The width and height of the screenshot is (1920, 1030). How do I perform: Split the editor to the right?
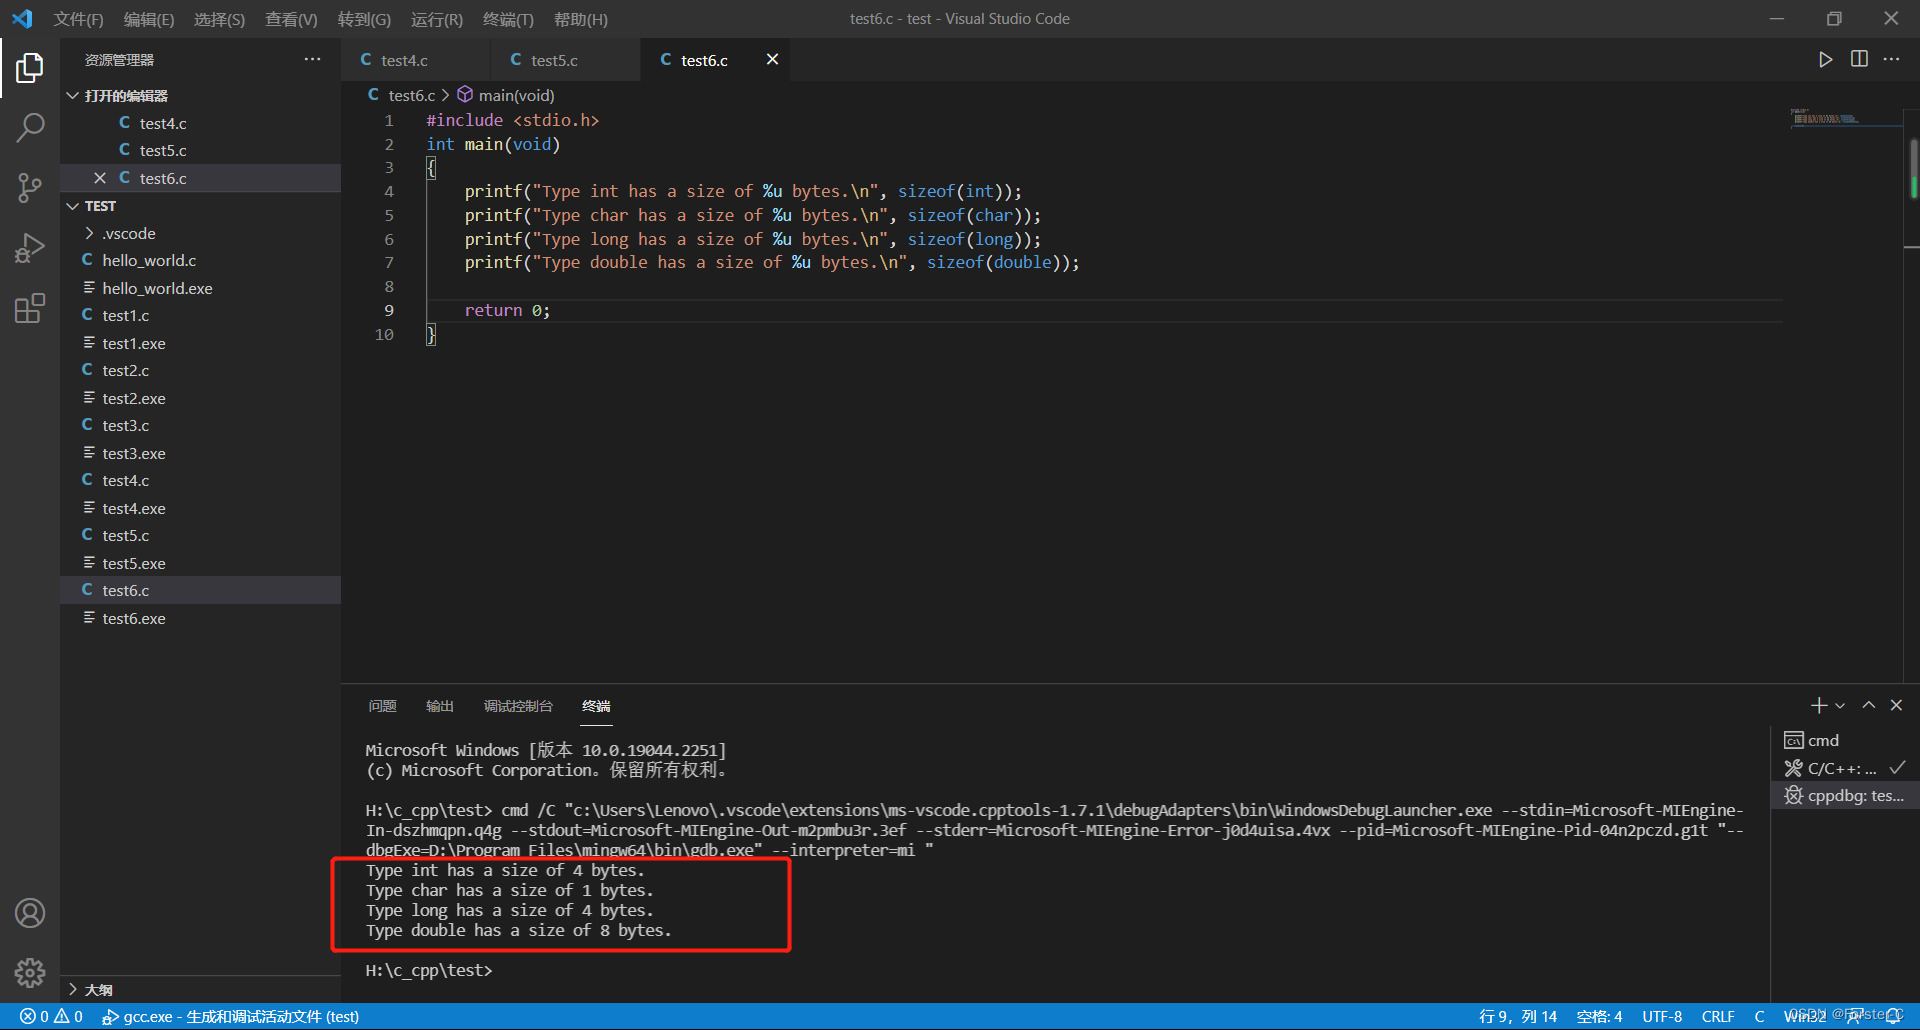tap(1859, 60)
